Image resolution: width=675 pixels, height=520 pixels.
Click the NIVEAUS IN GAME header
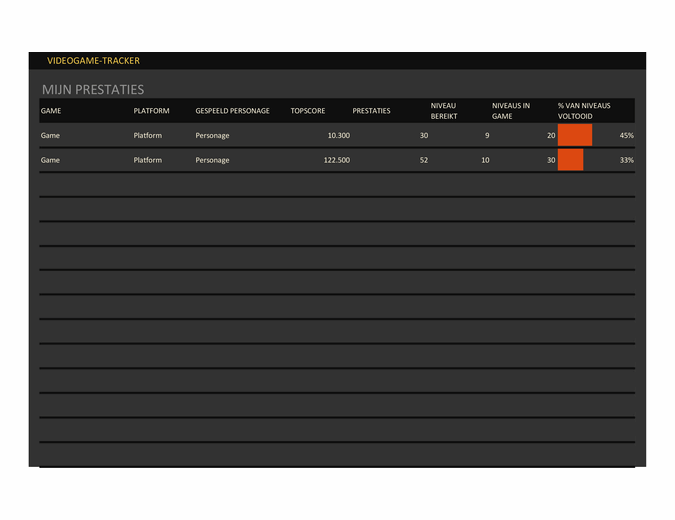510,111
